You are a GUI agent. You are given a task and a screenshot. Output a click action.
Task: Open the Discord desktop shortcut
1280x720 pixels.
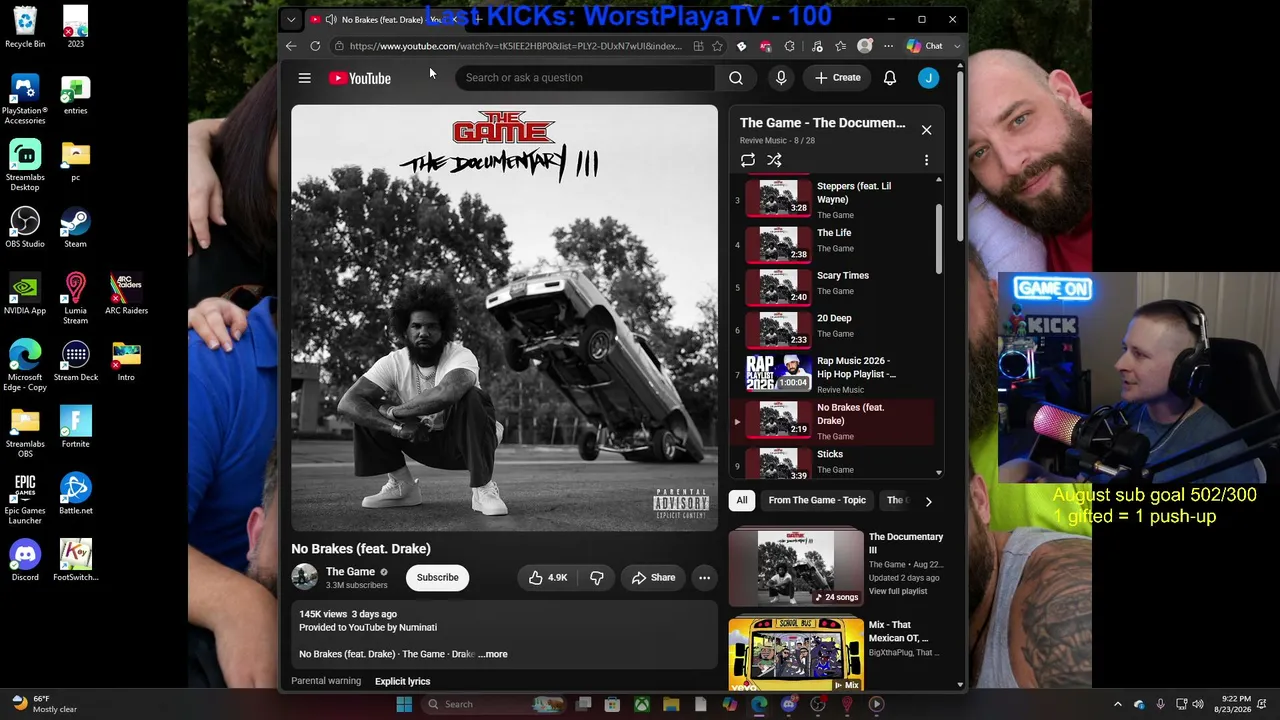tap(25, 560)
